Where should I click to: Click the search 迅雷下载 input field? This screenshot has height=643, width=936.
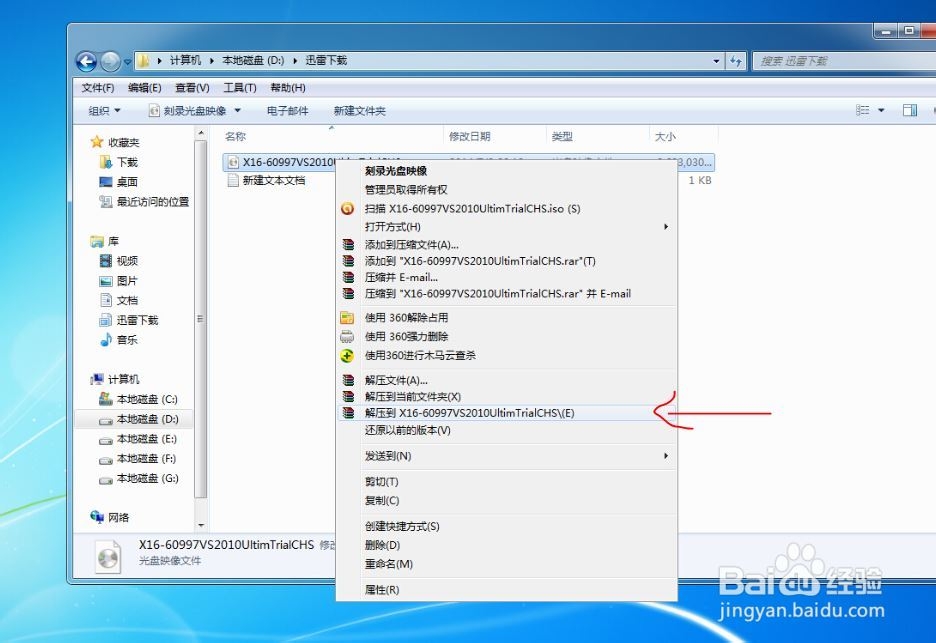[843, 61]
